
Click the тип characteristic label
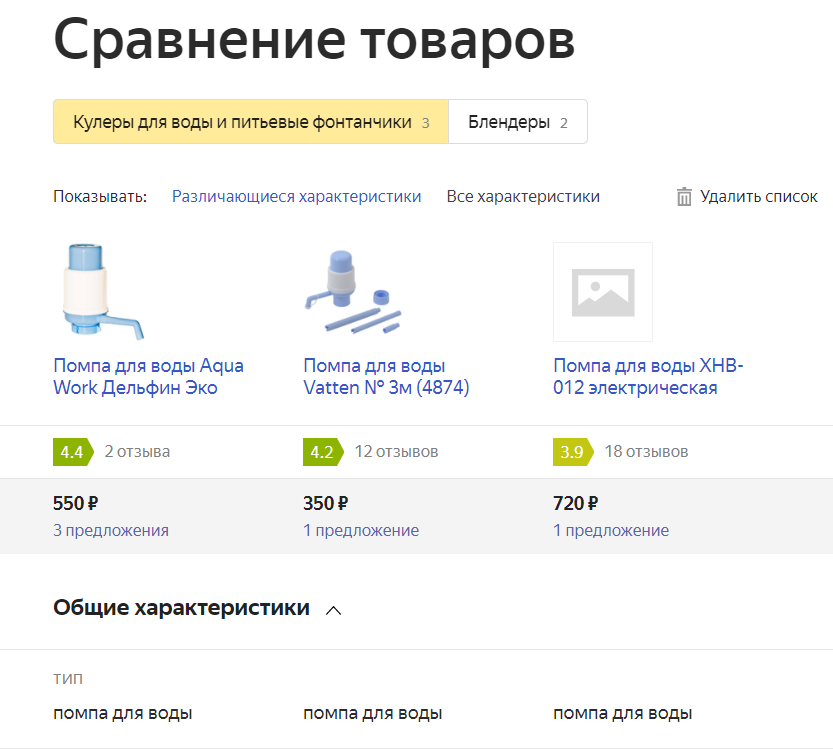pos(68,679)
